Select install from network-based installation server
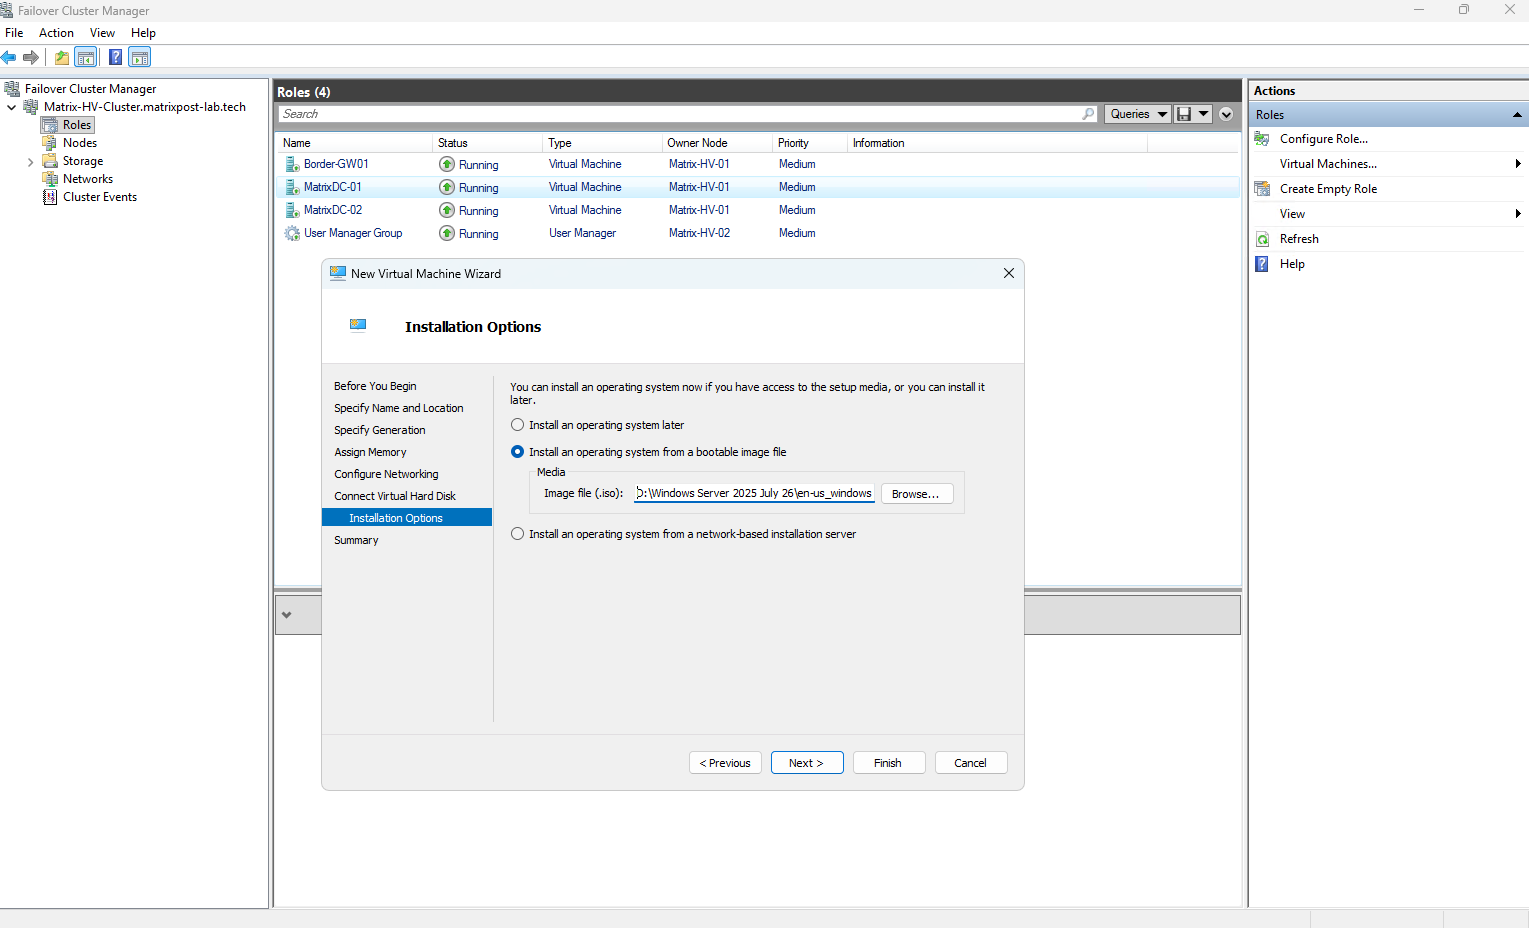The image size is (1529, 928). [x=517, y=534]
